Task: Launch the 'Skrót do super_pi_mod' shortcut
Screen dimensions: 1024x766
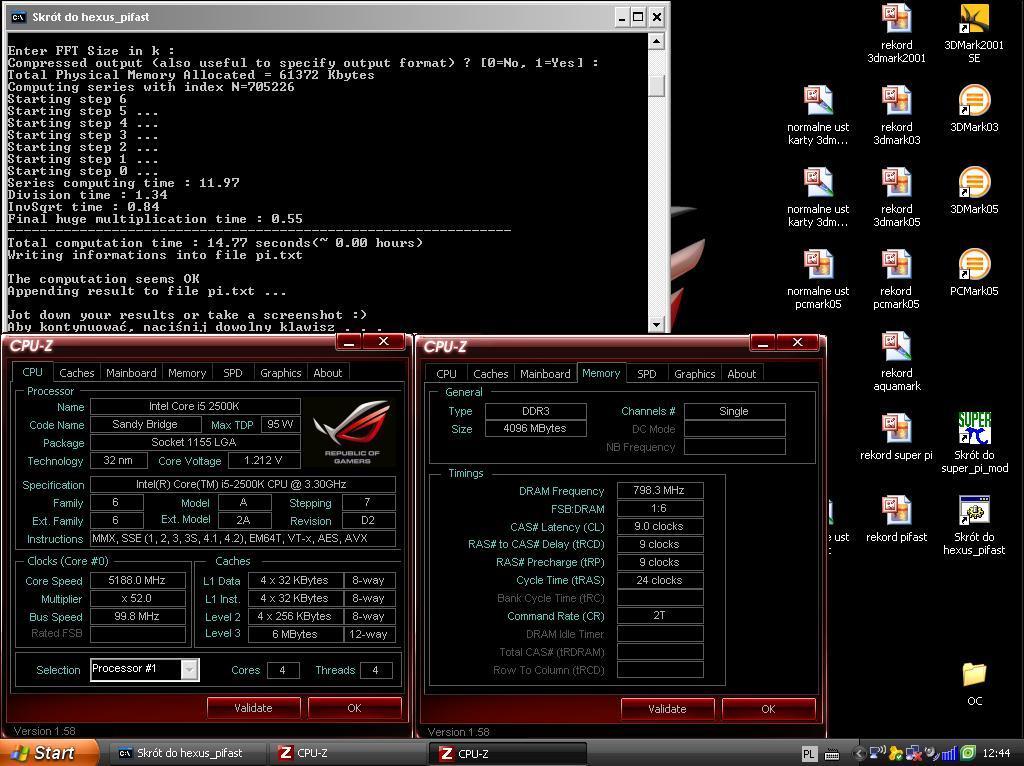Action: (974, 443)
